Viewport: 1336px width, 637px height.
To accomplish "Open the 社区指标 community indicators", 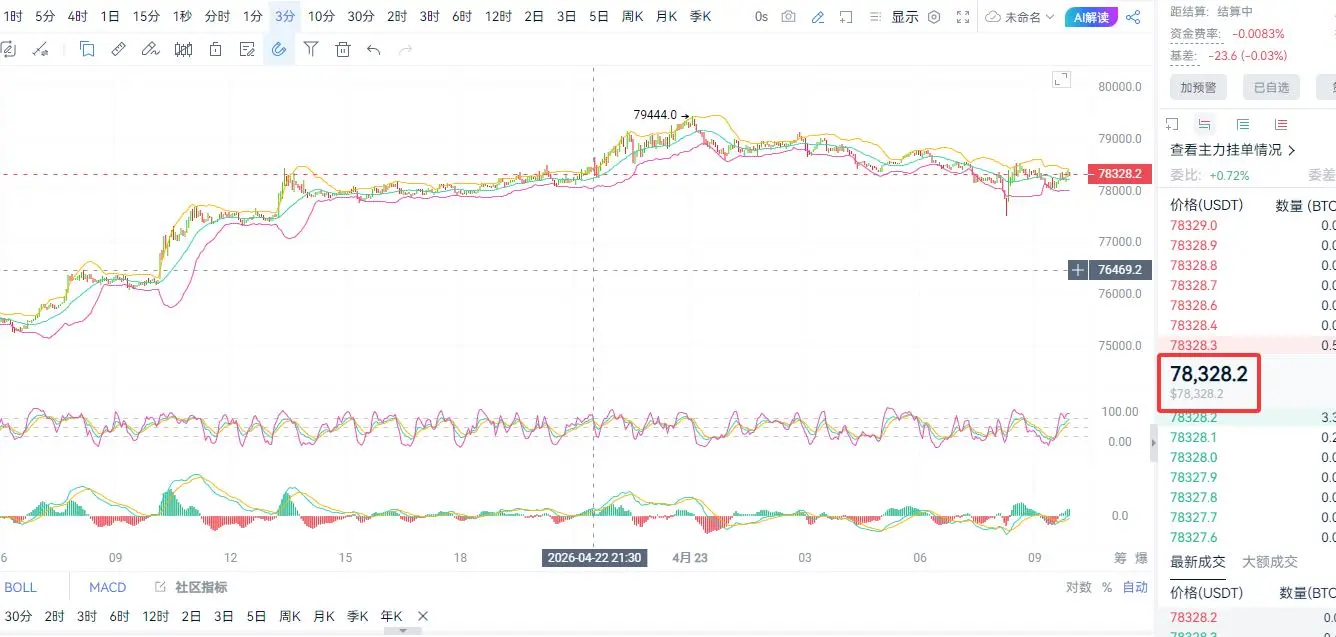I will [191, 587].
